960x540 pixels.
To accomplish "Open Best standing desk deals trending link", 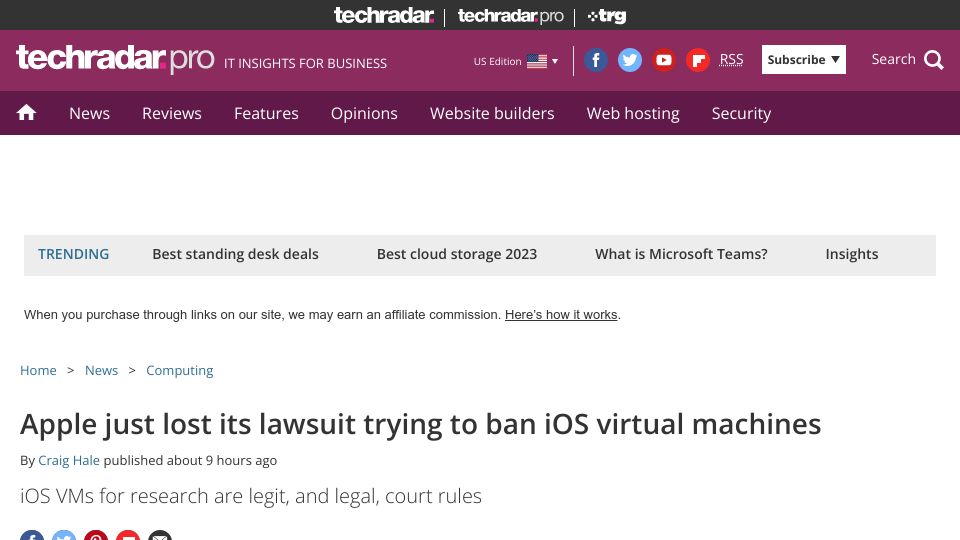I will [236, 254].
